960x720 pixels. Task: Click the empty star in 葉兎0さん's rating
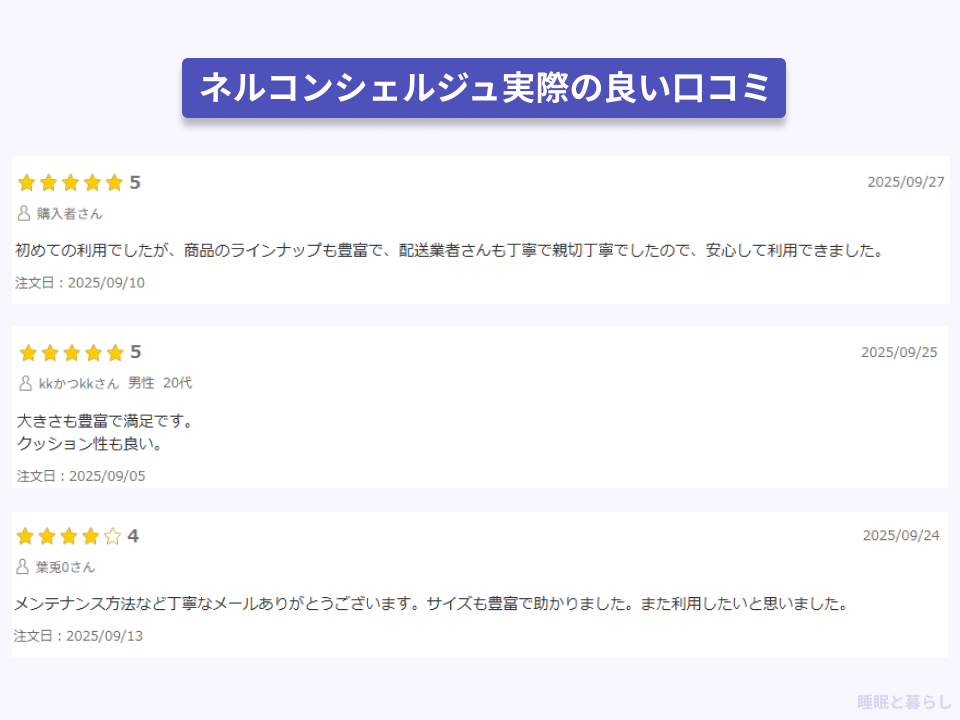point(114,536)
